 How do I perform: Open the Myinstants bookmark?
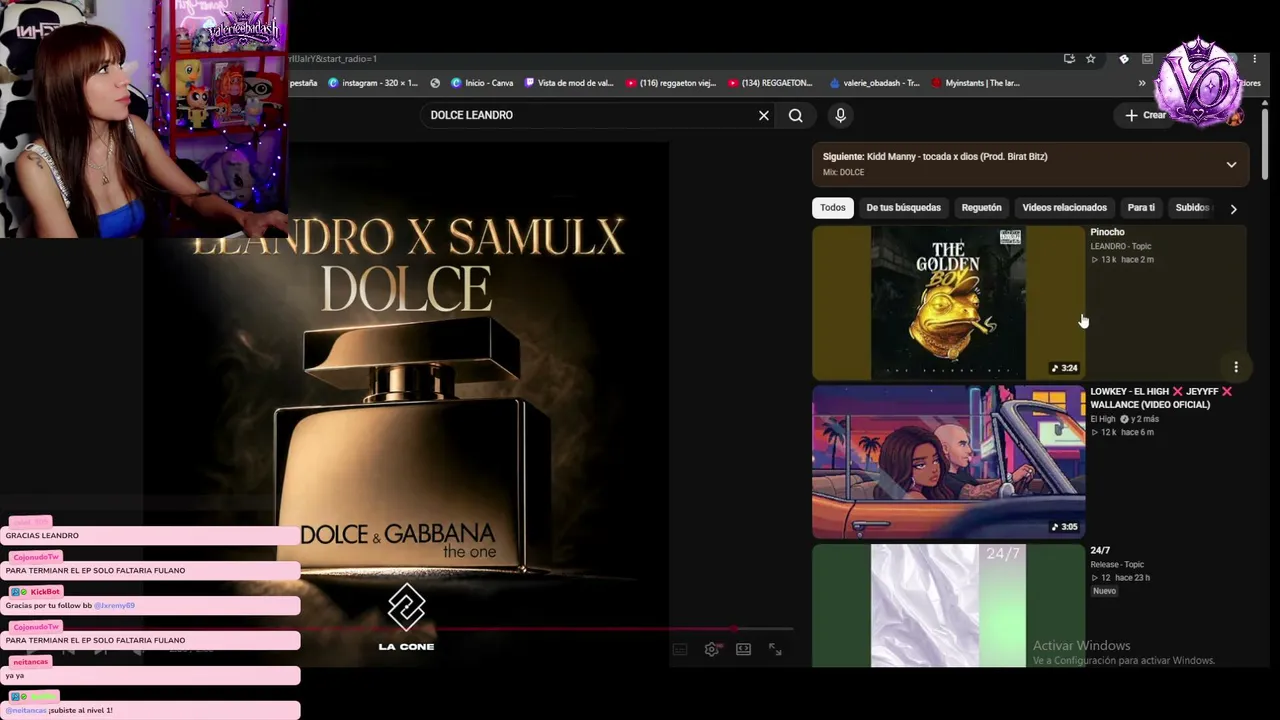click(975, 83)
